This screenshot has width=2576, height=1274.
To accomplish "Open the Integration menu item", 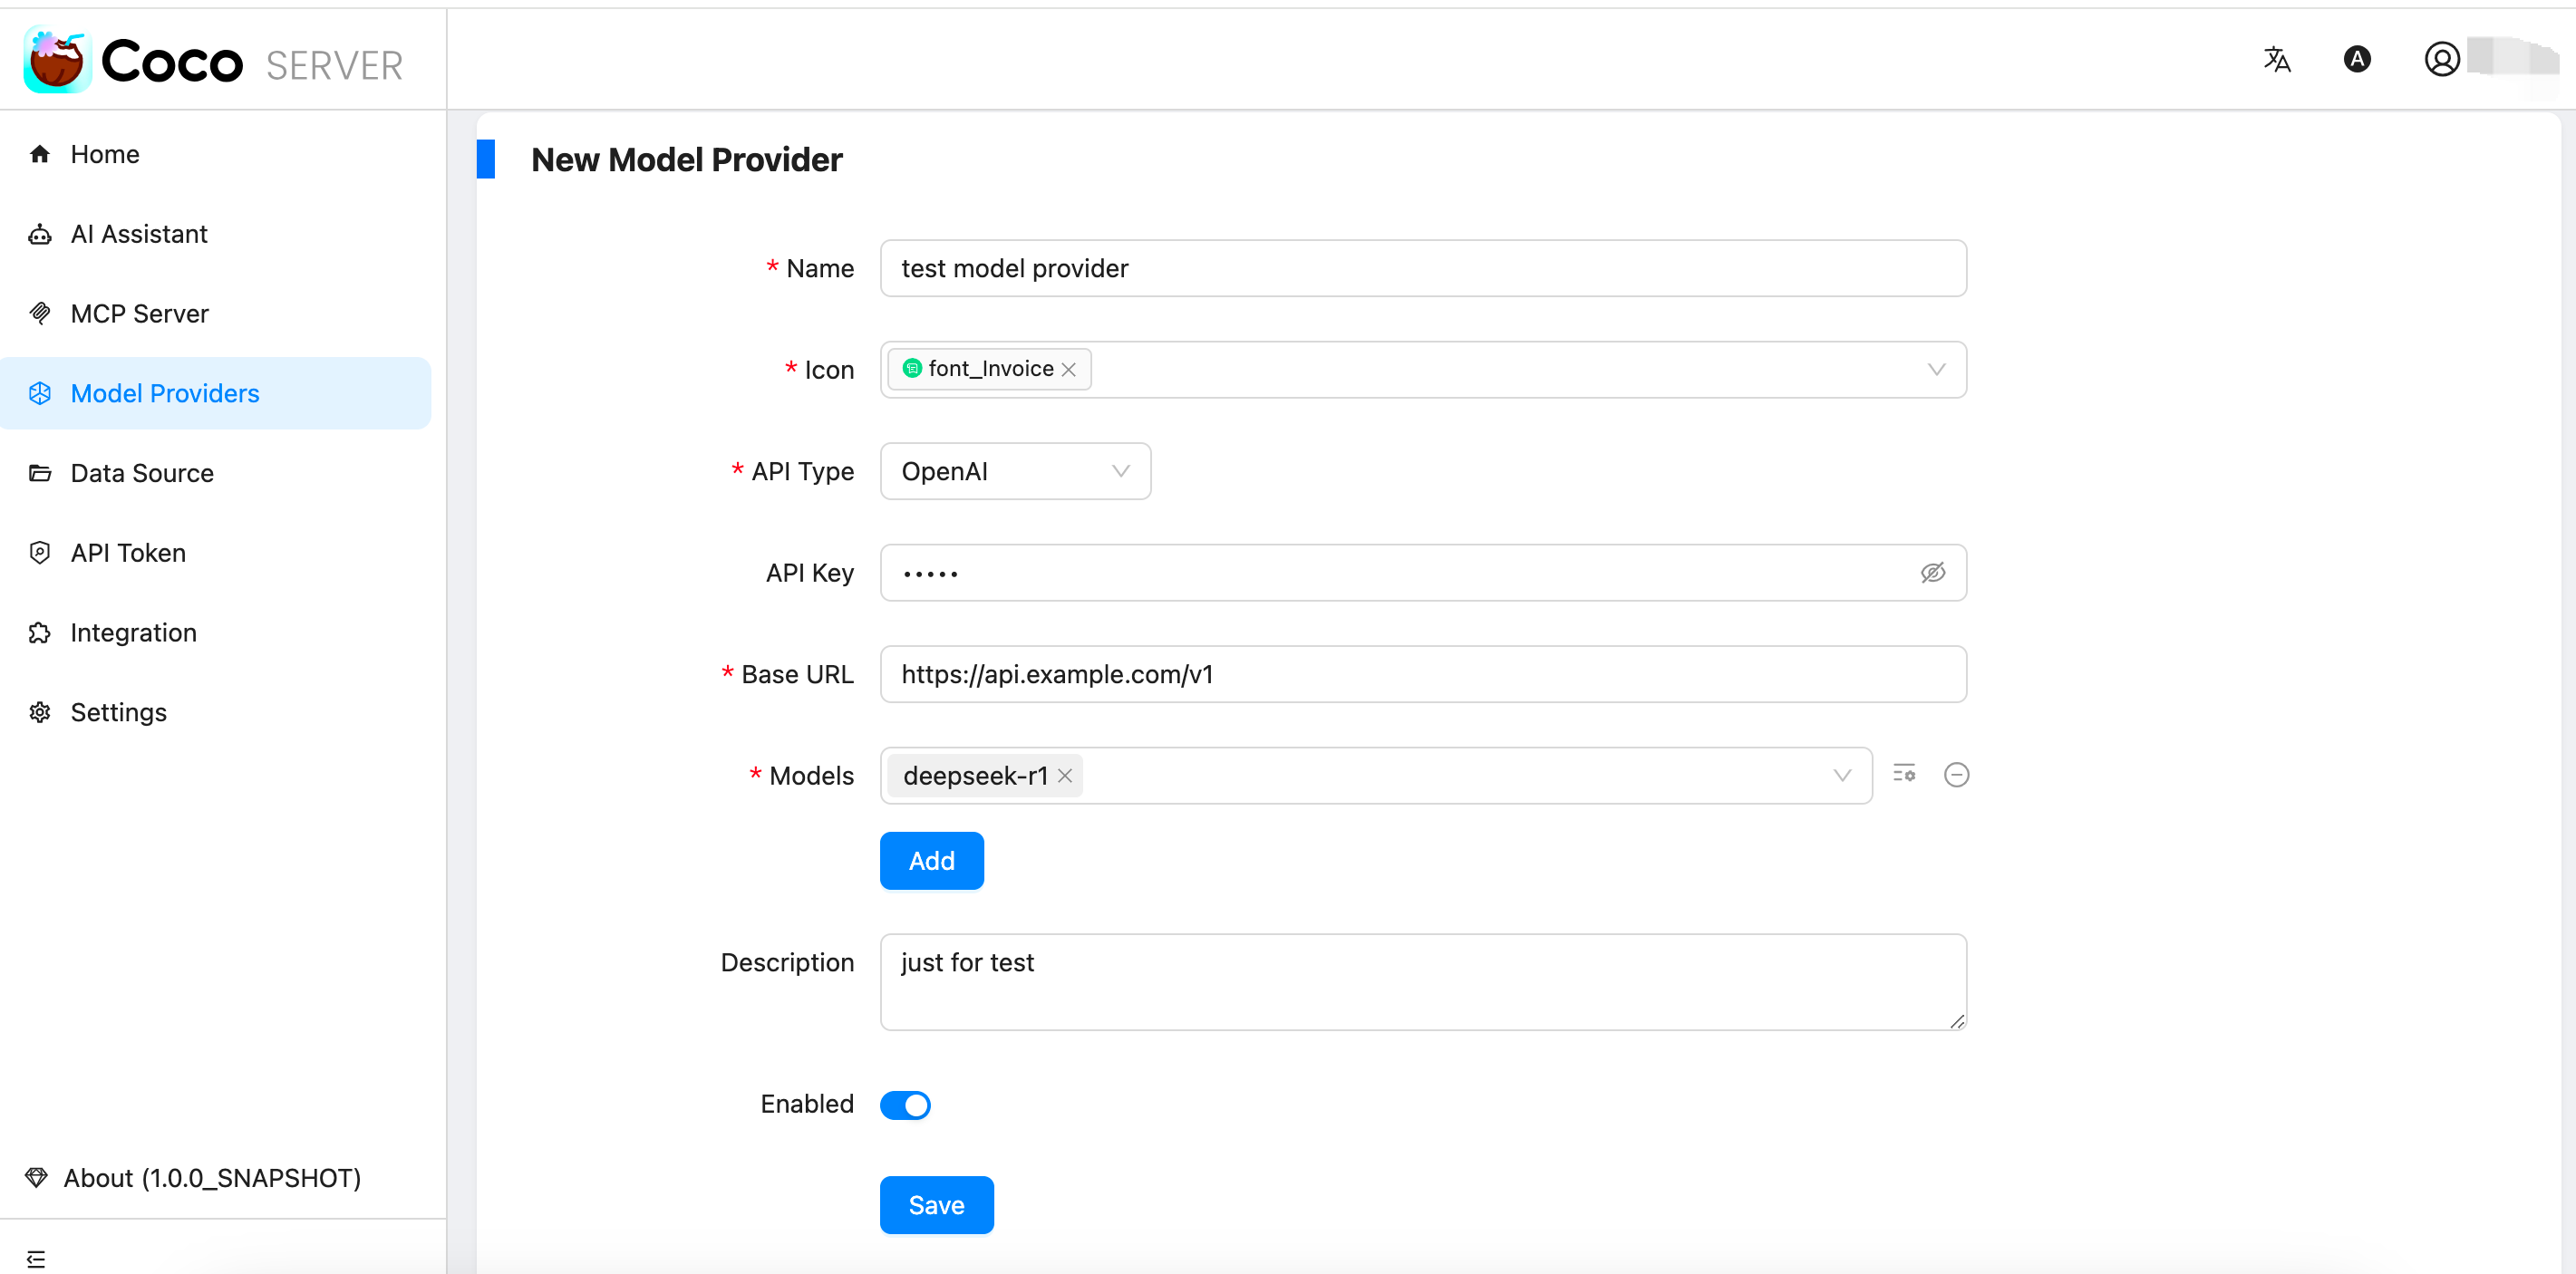I will click(216, 633).
